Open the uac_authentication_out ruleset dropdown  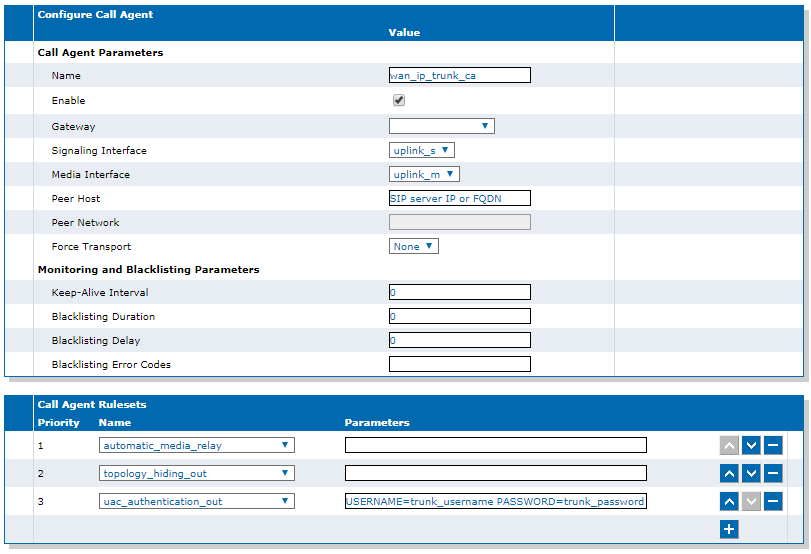(197, 501)
